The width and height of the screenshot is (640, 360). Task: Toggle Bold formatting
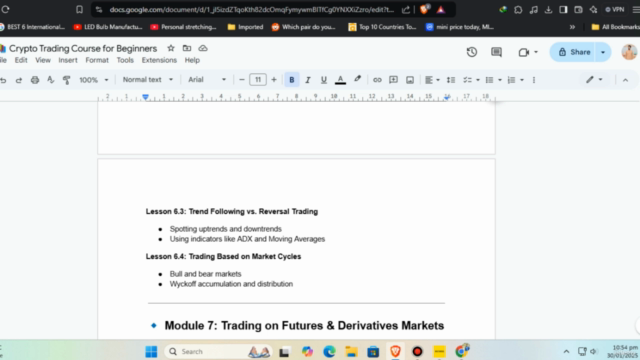[x=292, y=80]
